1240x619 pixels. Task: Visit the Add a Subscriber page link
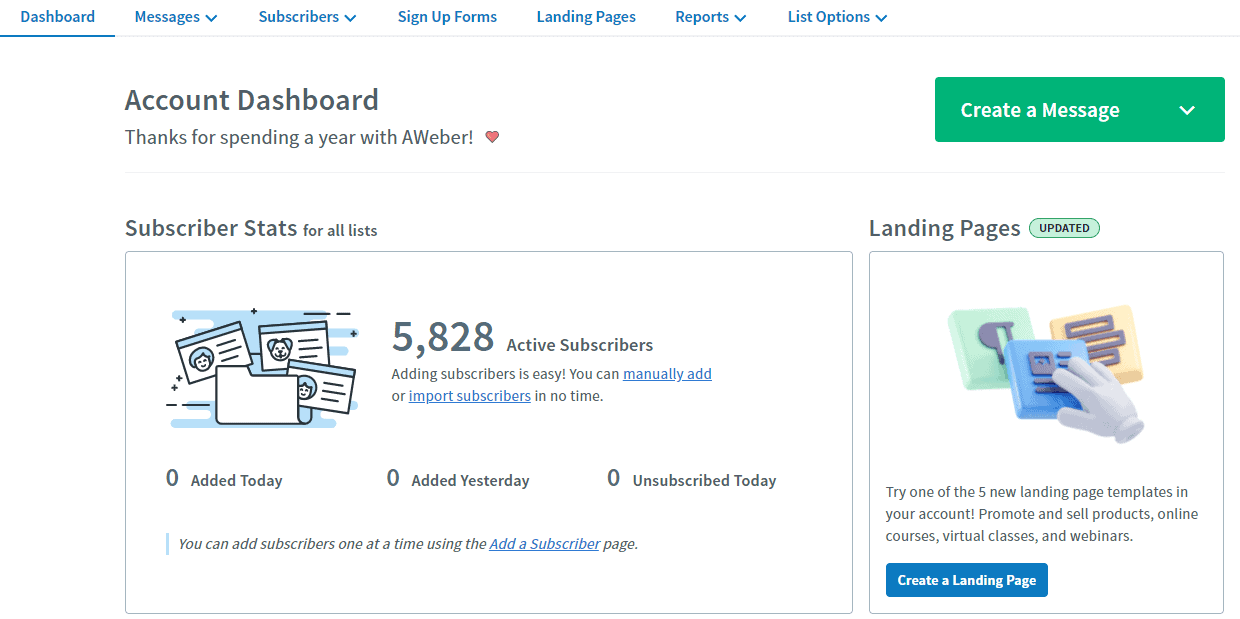click(x=544, y=543)
